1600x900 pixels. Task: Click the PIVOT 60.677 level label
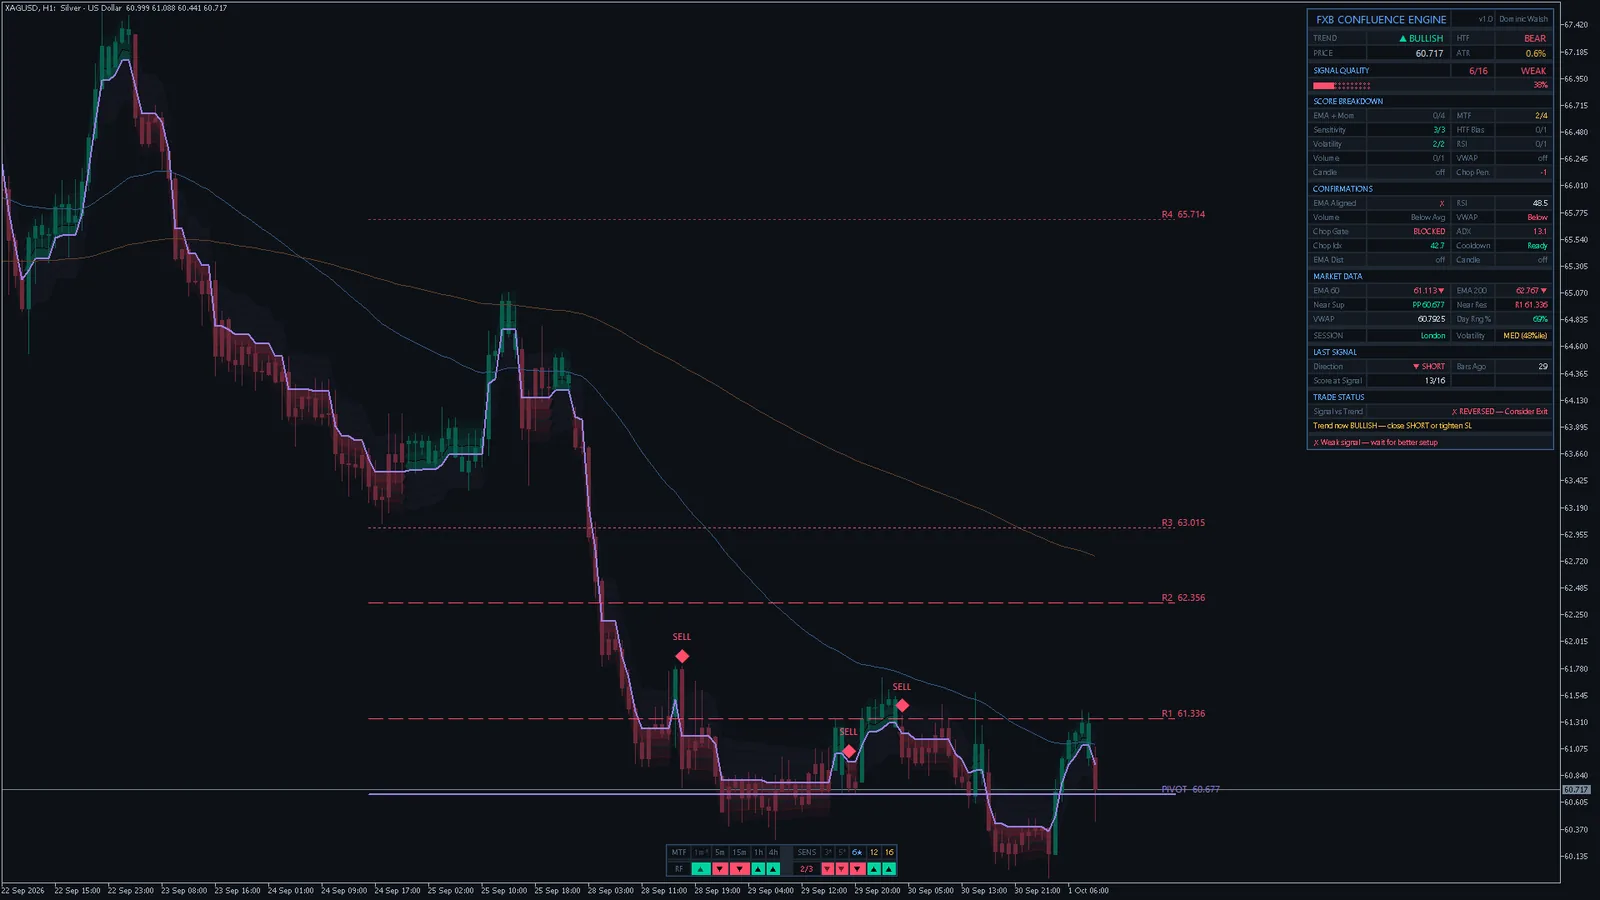pyautogui.click(x=1190, y=790)
